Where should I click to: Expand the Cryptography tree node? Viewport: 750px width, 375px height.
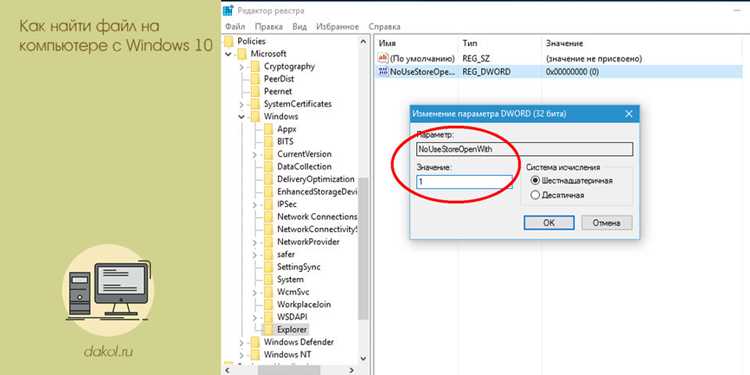[242, 66]
